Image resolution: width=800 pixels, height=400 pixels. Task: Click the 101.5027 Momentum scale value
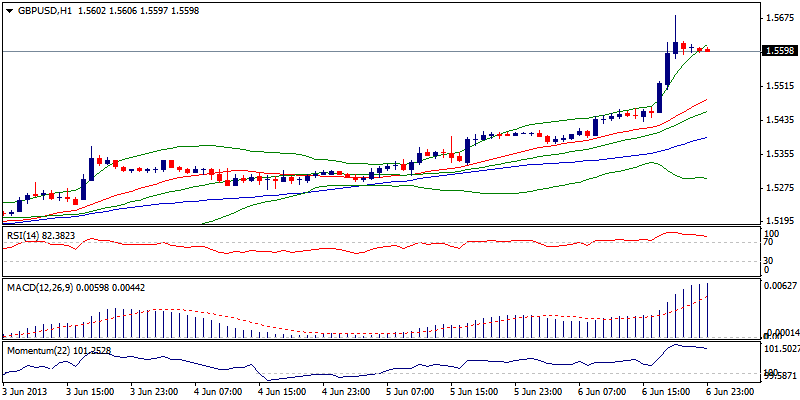tap(782, 349)
